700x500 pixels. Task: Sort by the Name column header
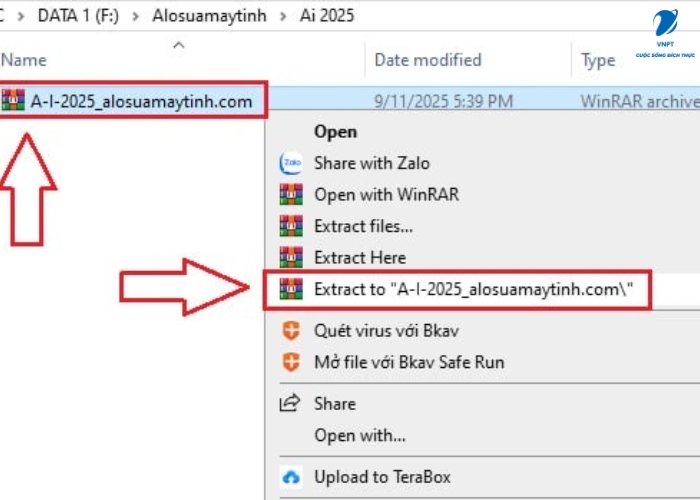(x=24, y=61)
